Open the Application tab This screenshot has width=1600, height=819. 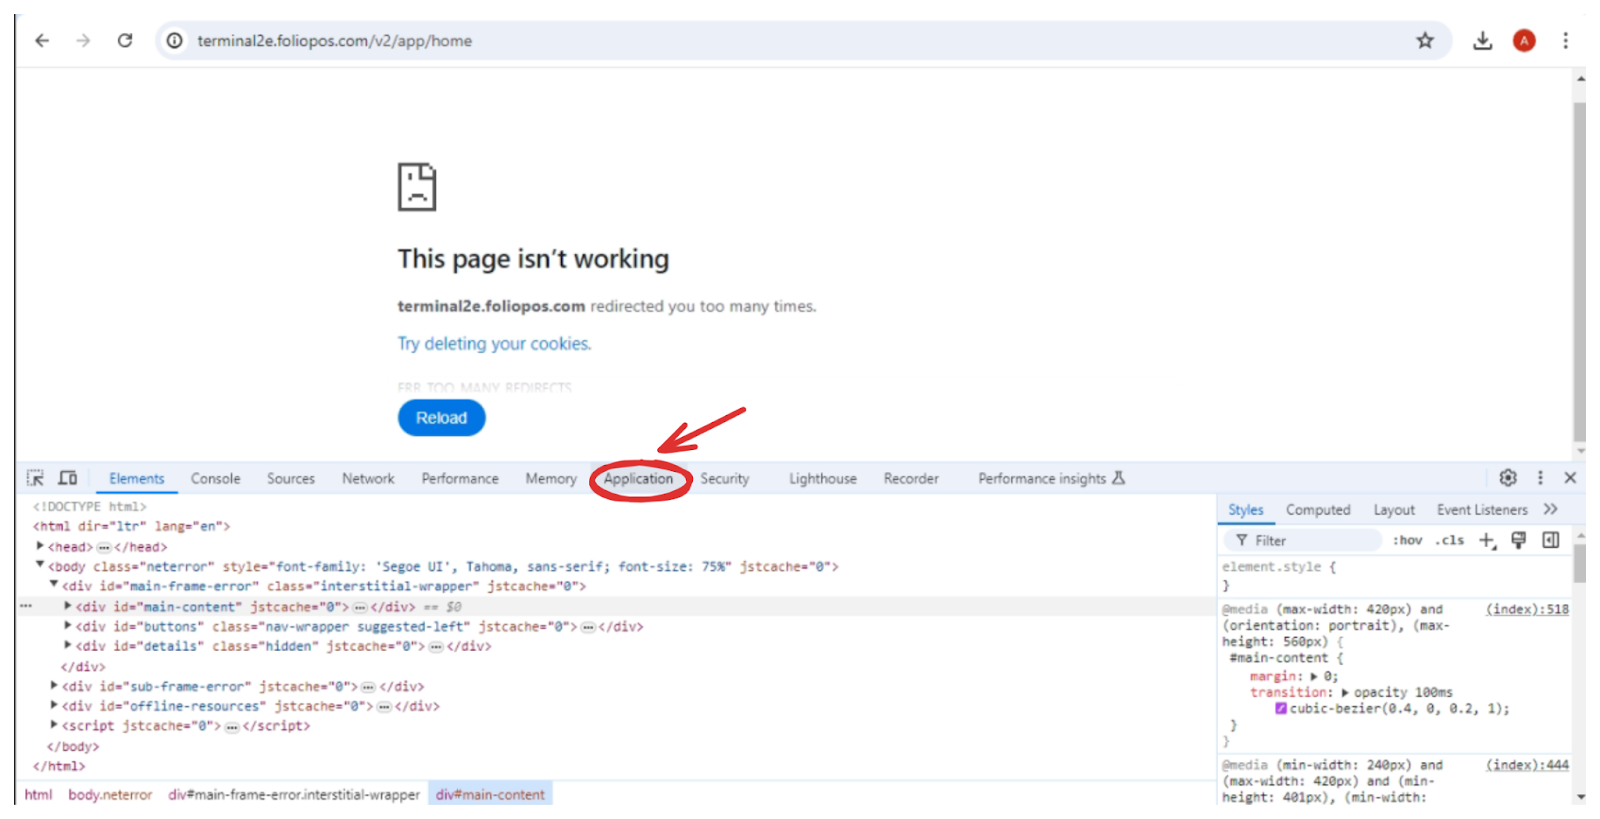coord(638,479)
